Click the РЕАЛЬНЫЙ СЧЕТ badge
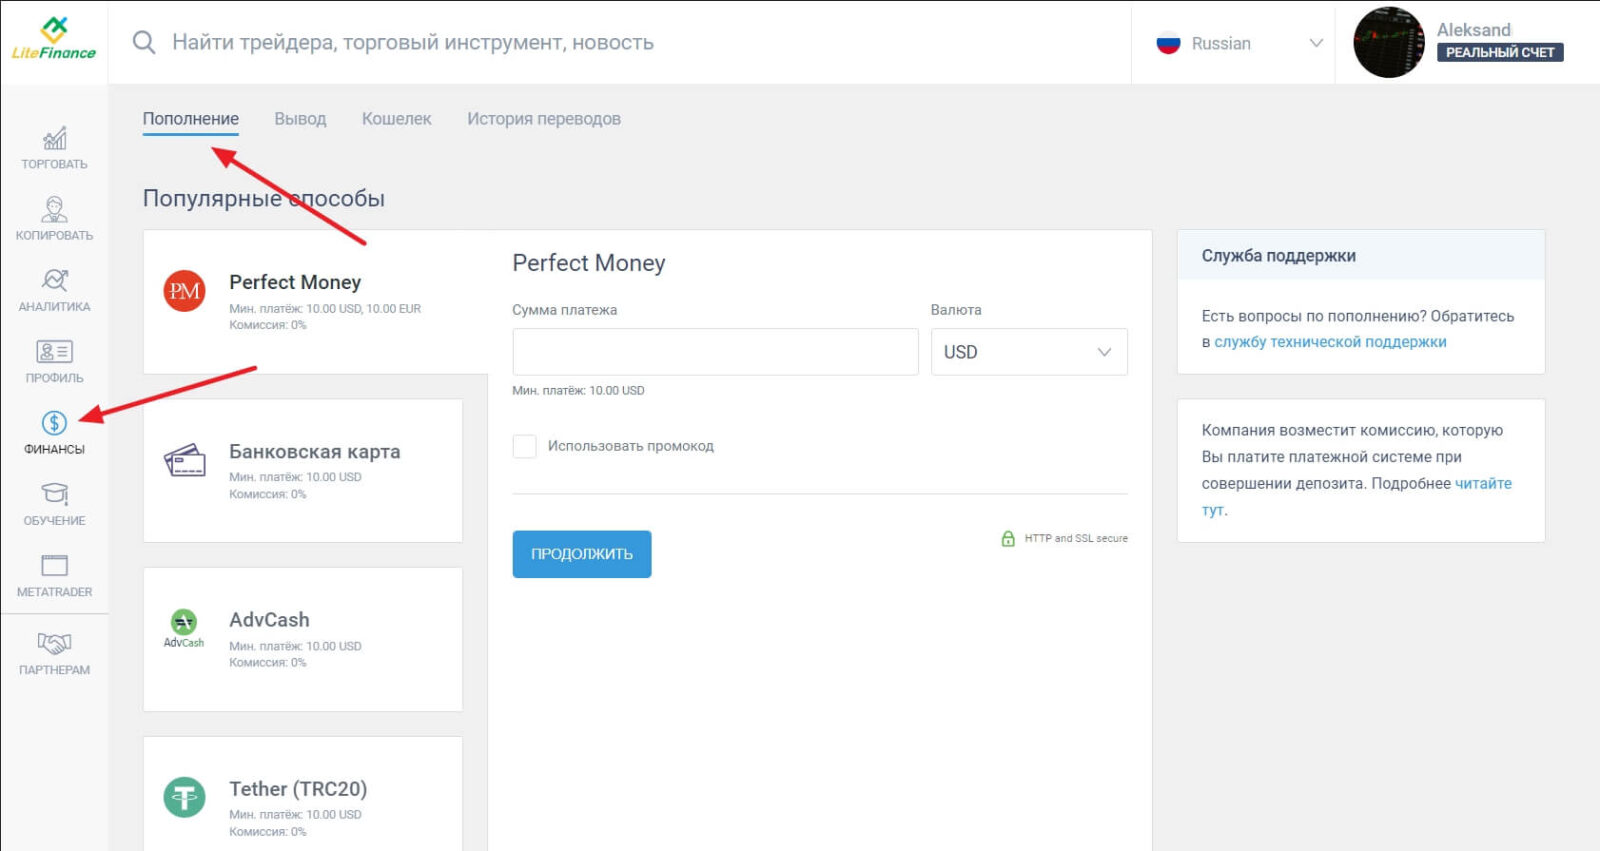 1500,52
